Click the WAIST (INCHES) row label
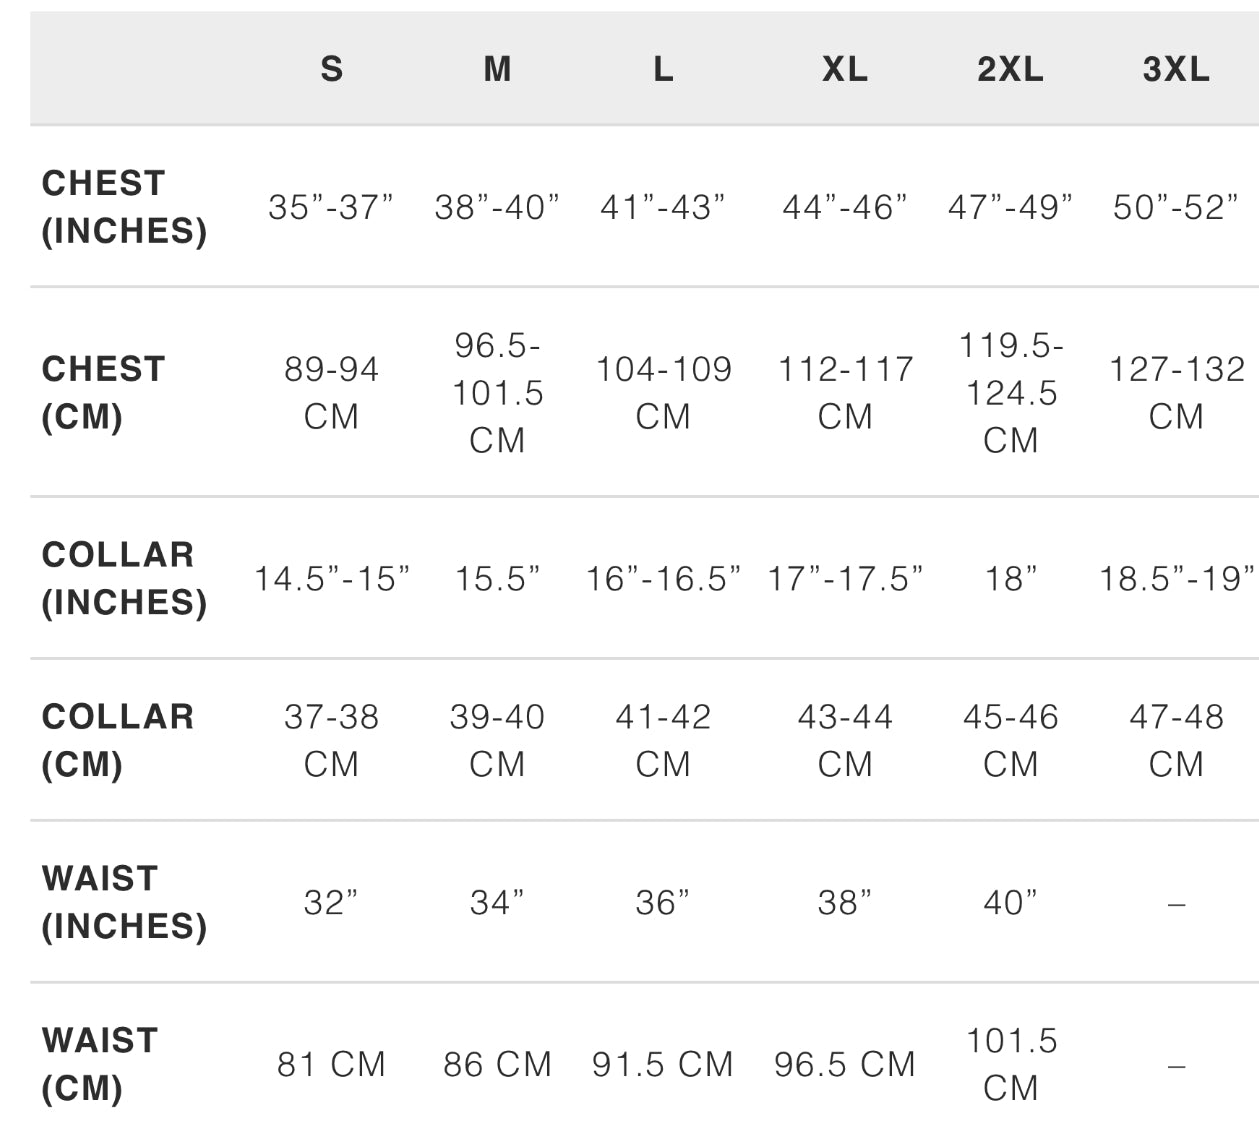The height and width of the screenshot is (1133, 1259). (124, 902)
